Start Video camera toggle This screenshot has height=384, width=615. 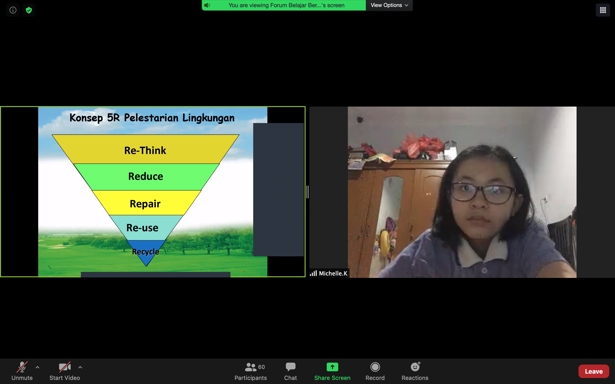pos(65,371)
